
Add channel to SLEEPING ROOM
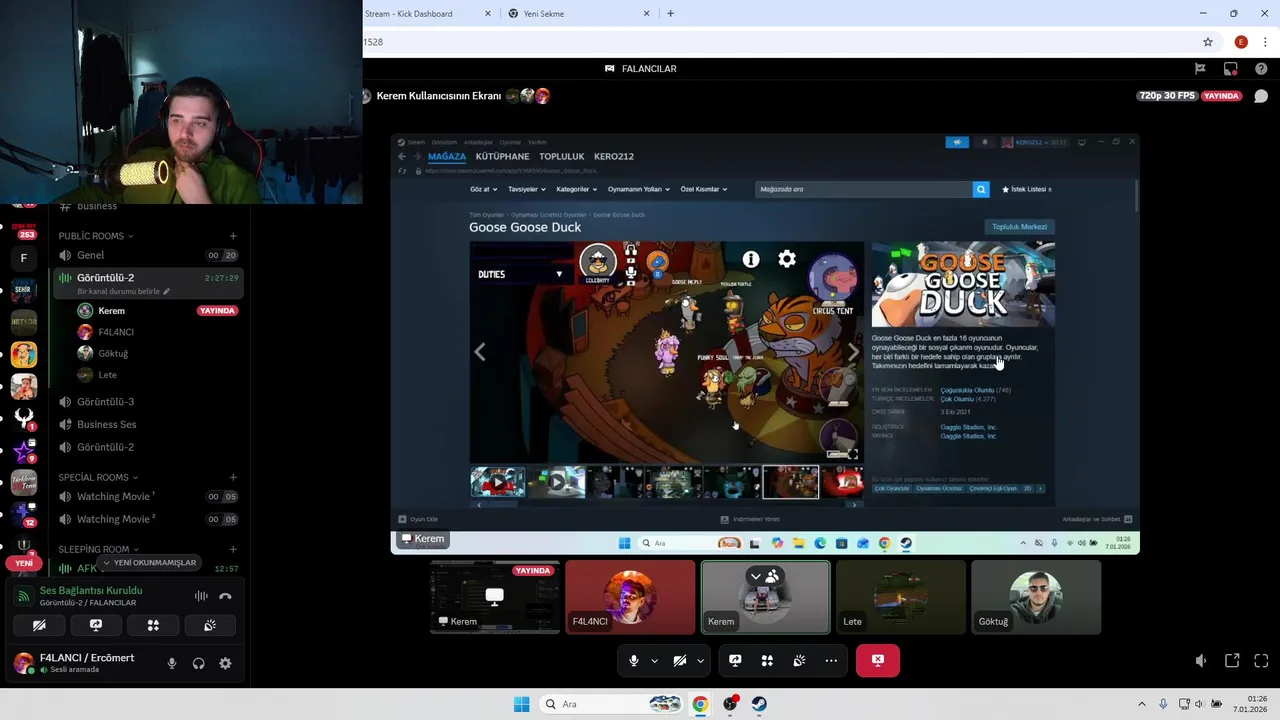[233, 549]
